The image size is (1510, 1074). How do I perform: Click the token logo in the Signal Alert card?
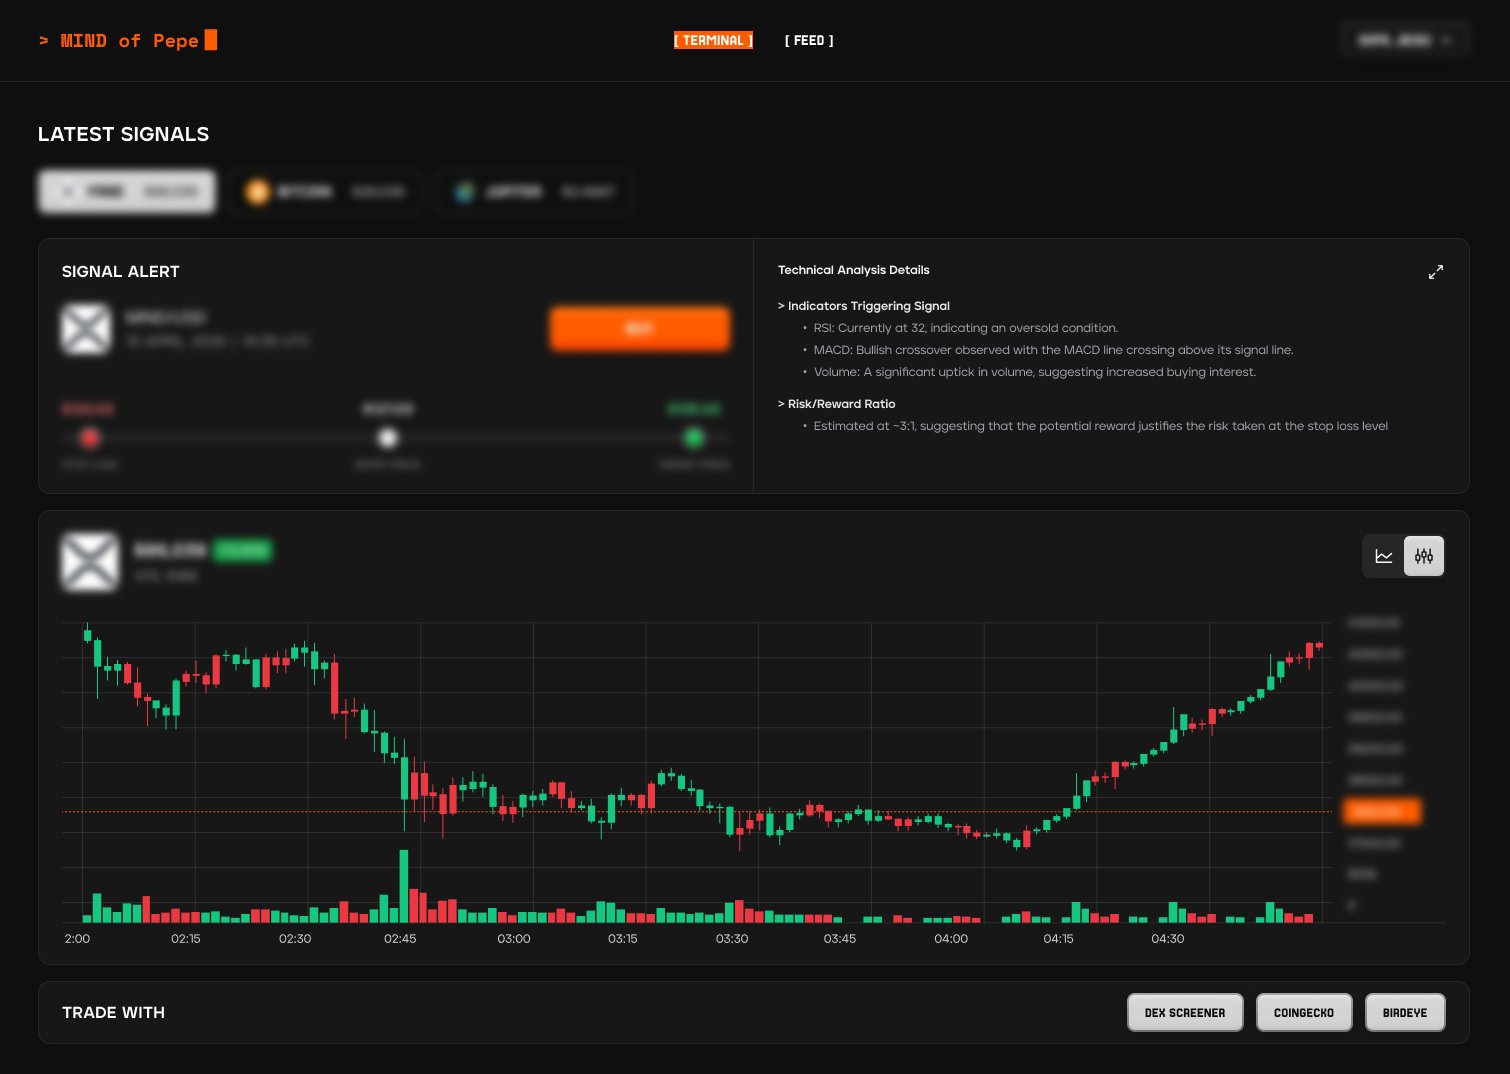point(86,329)
